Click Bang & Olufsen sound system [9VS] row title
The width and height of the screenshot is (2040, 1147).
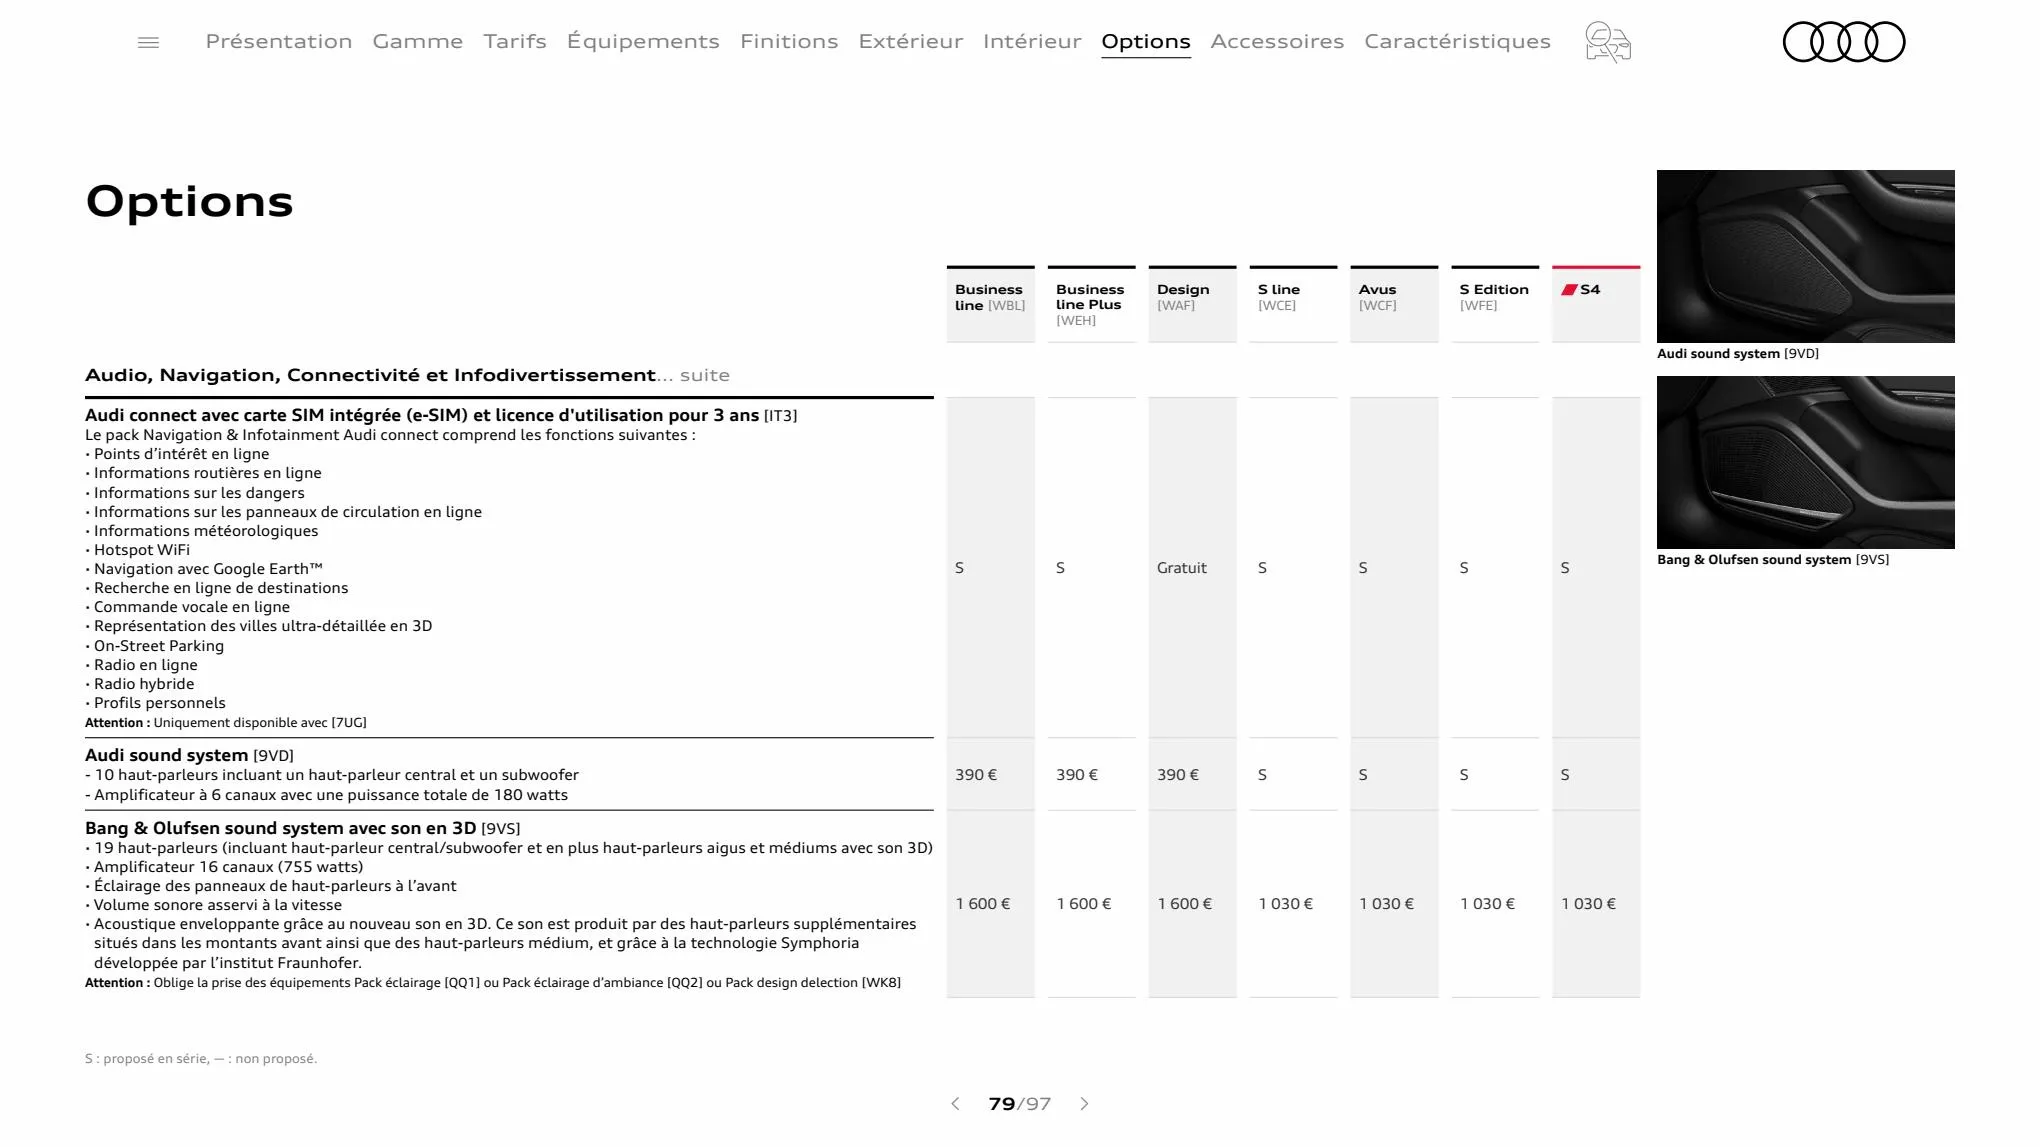pyautogui.click(x=303, y=828)
